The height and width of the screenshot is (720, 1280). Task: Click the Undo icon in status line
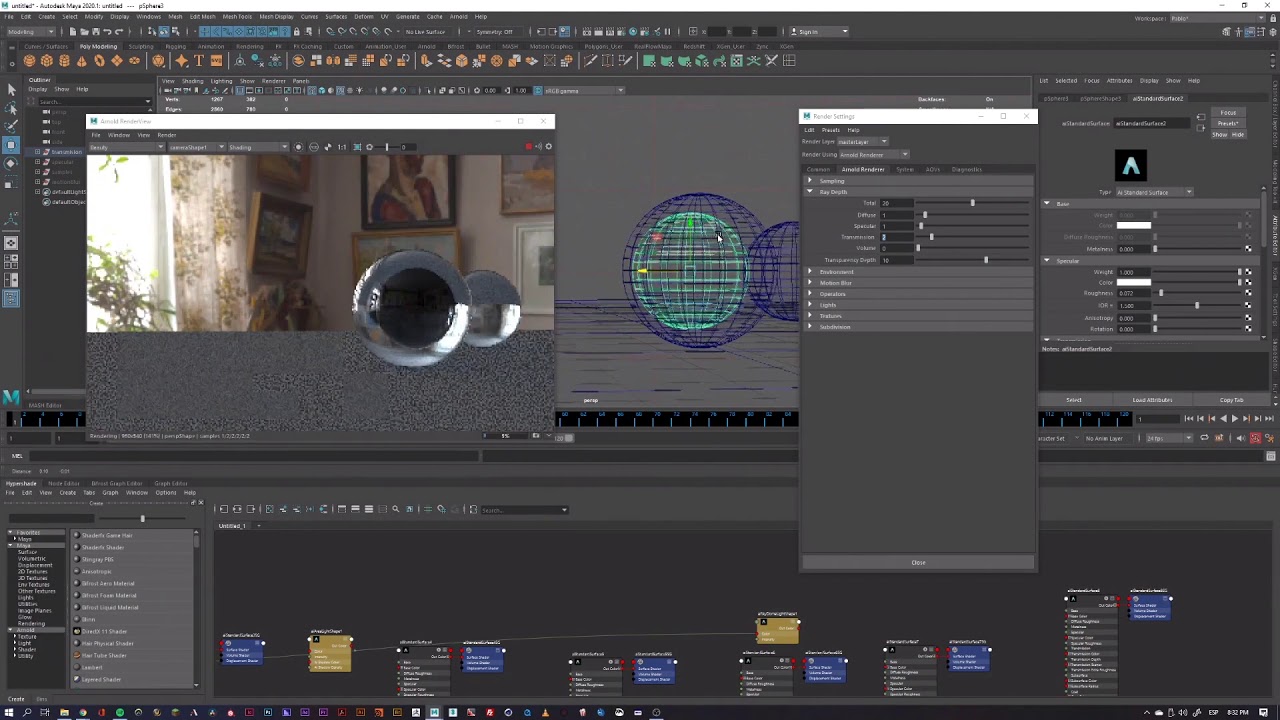pos(106,31)
